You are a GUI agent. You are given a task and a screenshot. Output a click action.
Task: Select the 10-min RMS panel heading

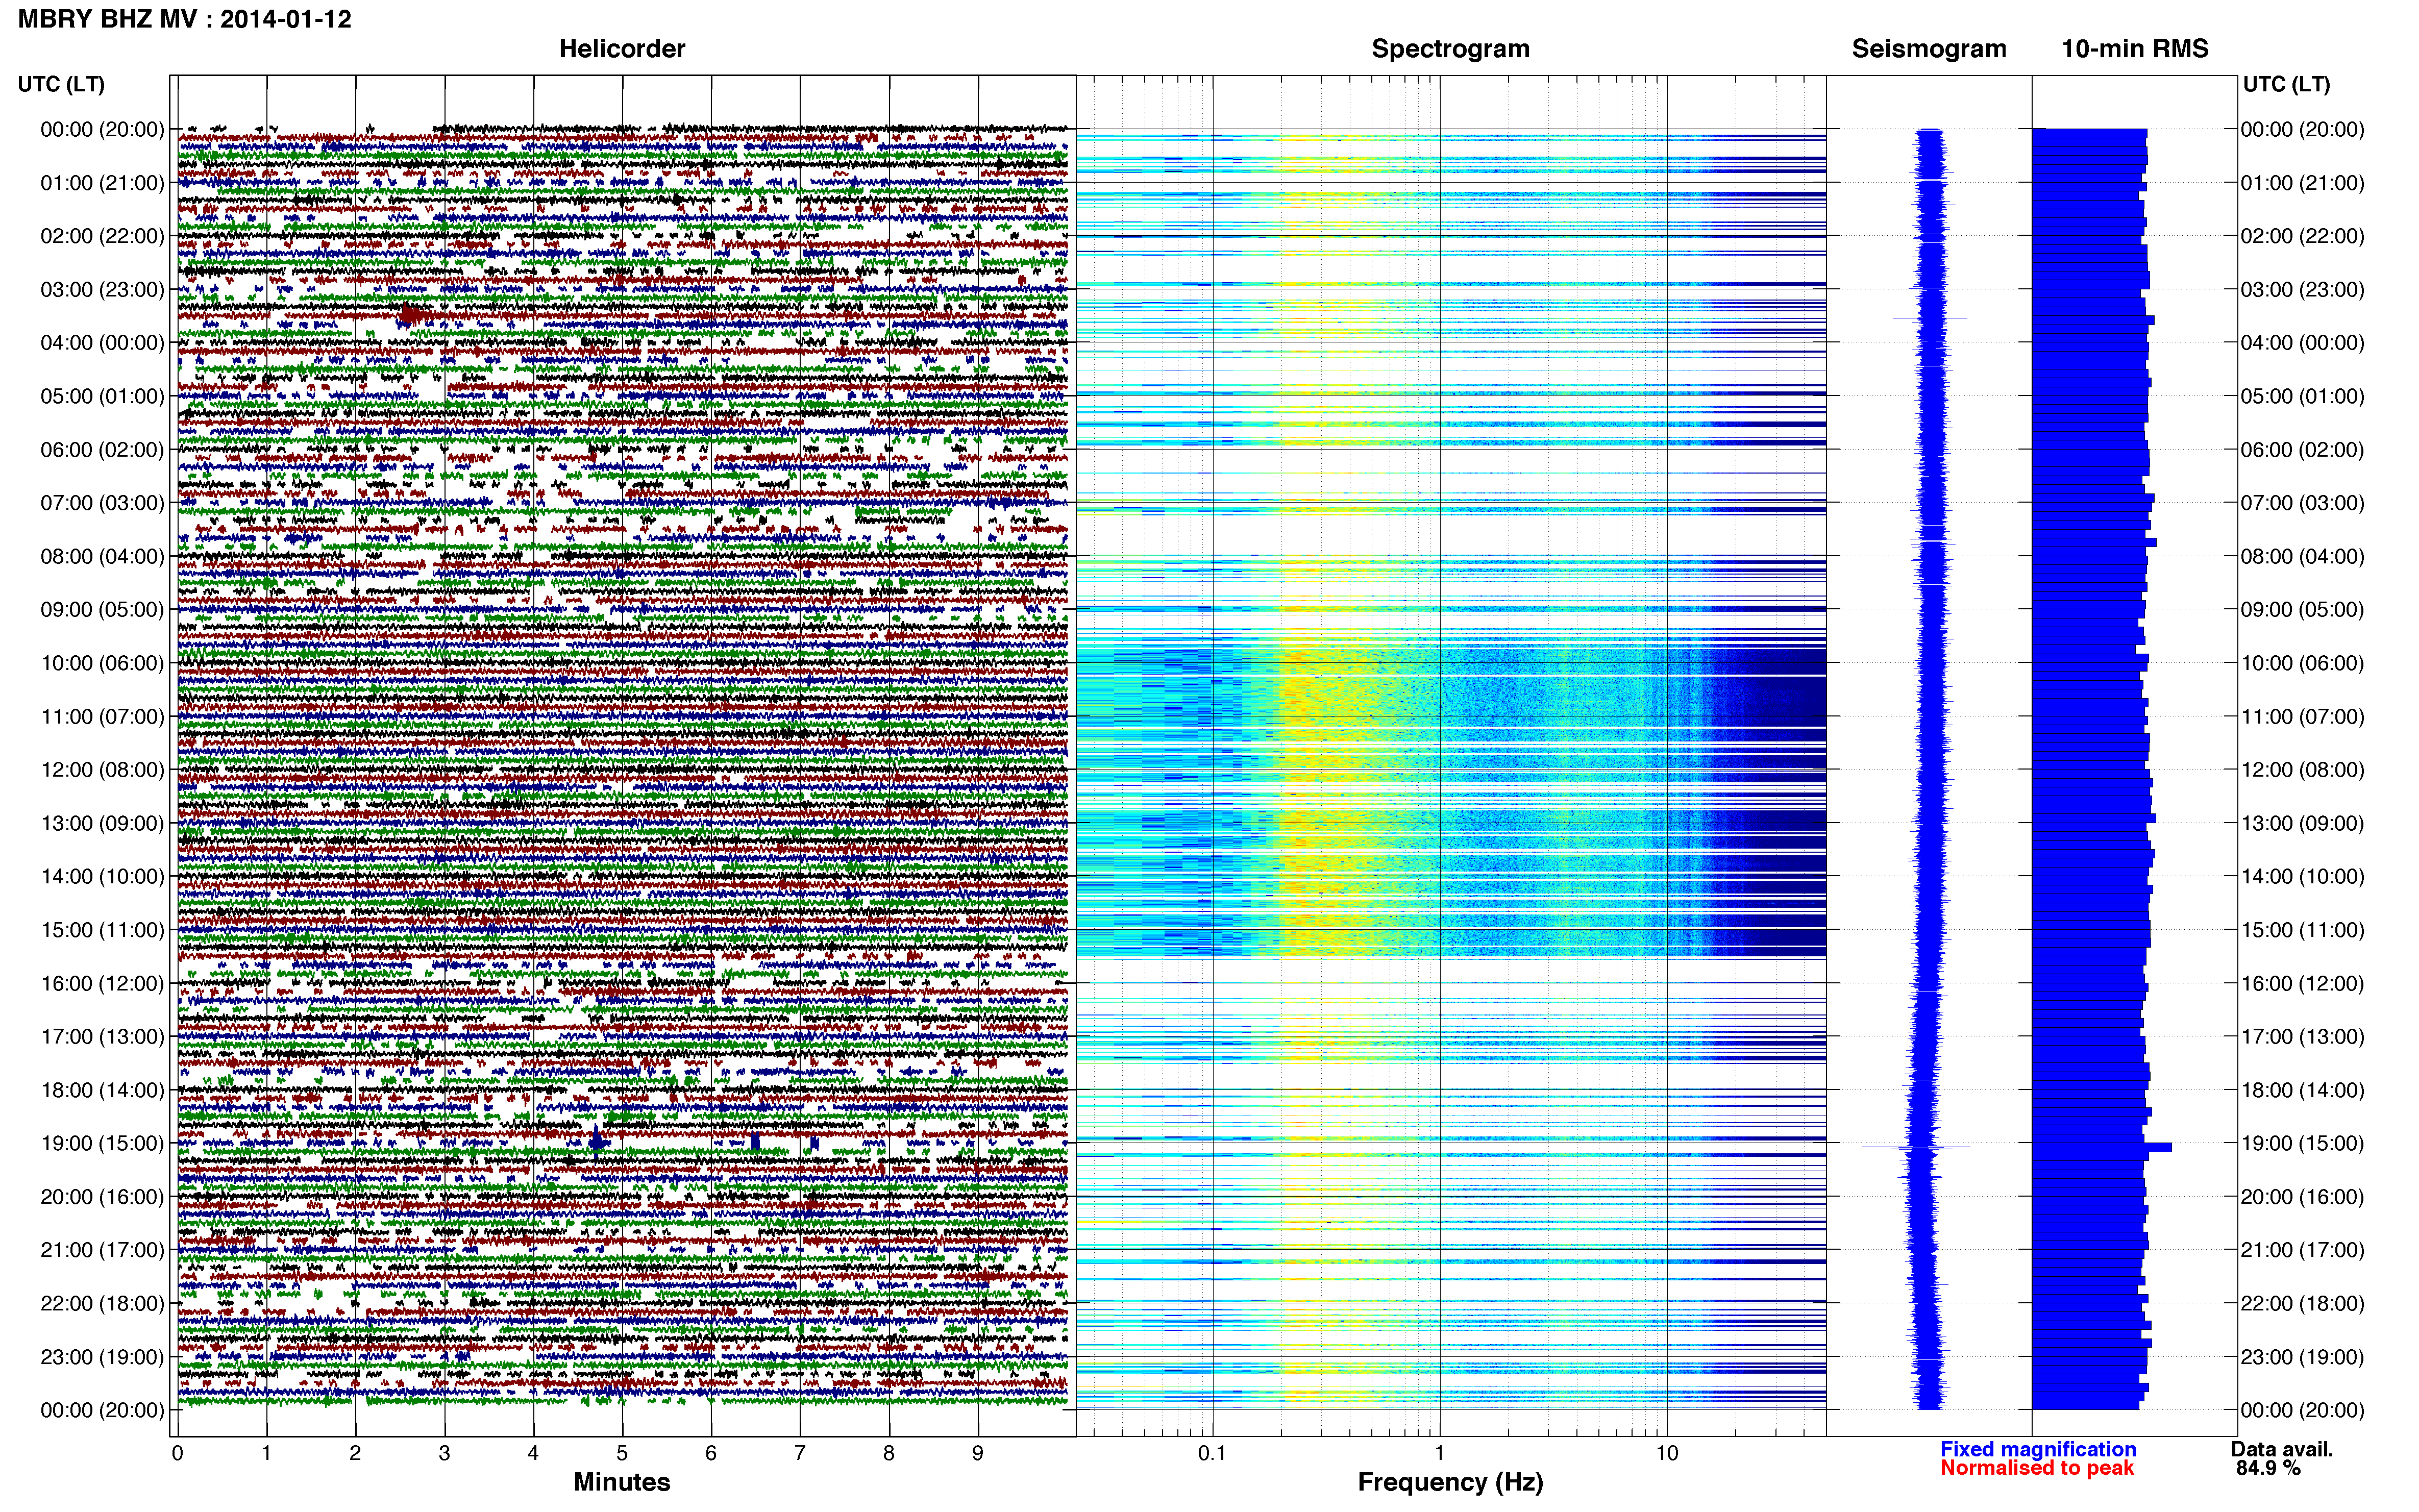point(2134,49)
